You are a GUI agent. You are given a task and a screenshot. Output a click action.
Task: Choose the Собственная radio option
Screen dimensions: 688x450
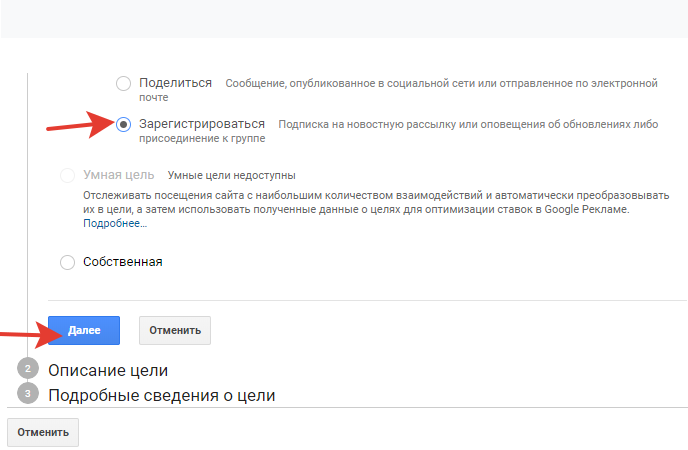point(68,262)
